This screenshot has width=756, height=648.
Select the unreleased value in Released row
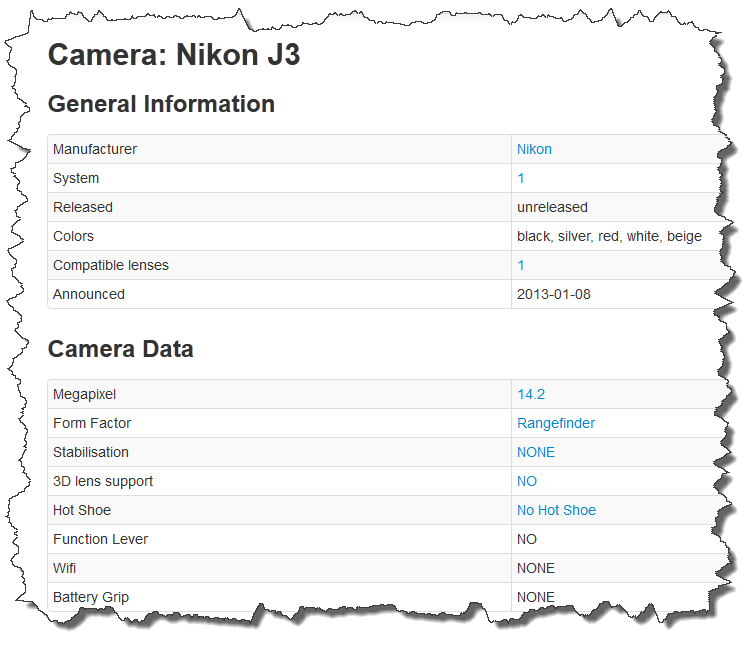coord(552,207)
